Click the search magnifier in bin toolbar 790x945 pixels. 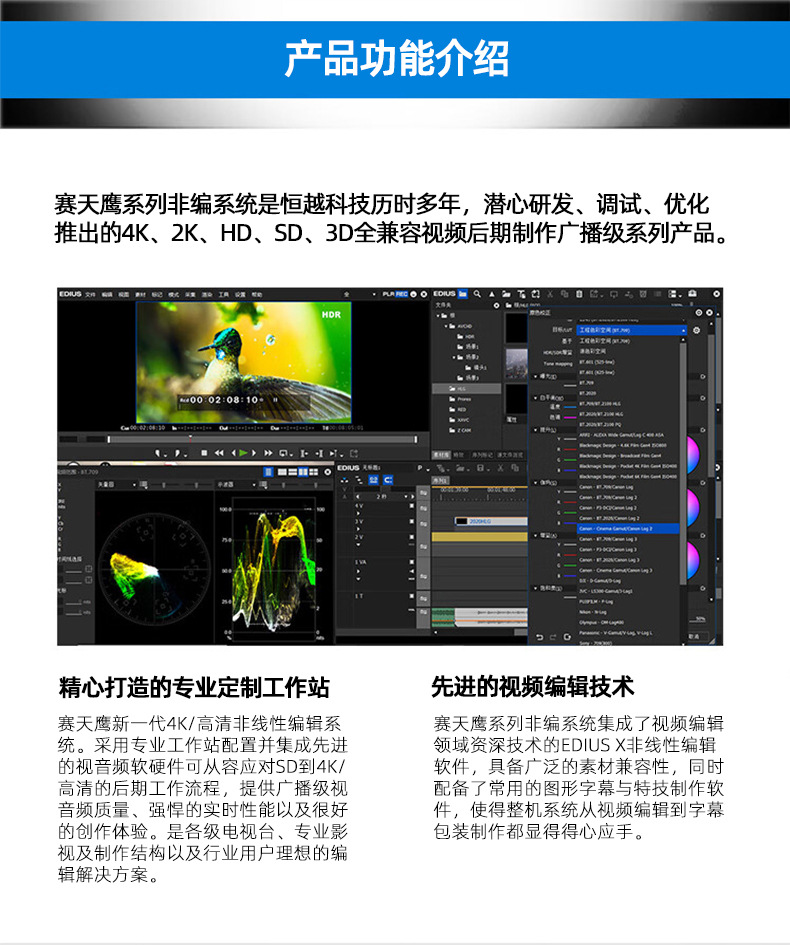pyautogui.click(x=477, y=294)
